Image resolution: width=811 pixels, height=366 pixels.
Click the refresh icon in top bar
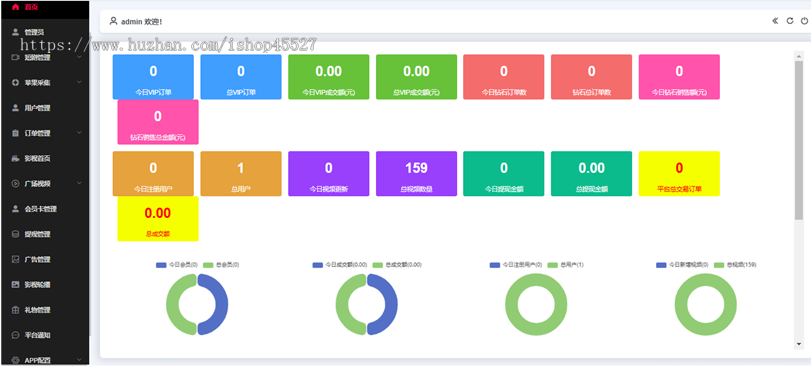click(x=790, y=21)
